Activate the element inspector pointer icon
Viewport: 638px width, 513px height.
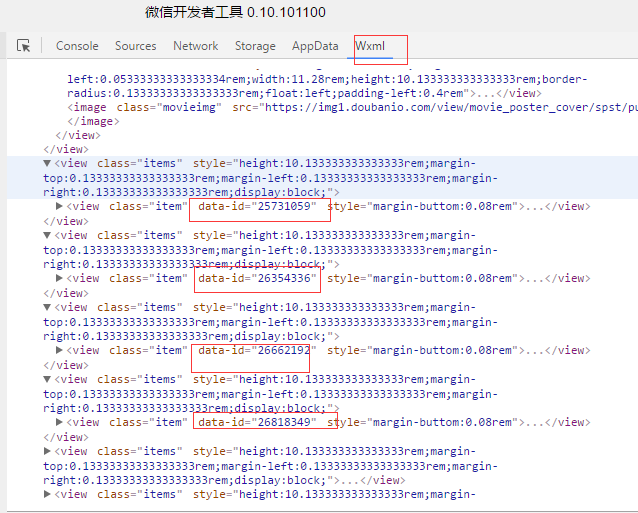(x=24, y=46)
